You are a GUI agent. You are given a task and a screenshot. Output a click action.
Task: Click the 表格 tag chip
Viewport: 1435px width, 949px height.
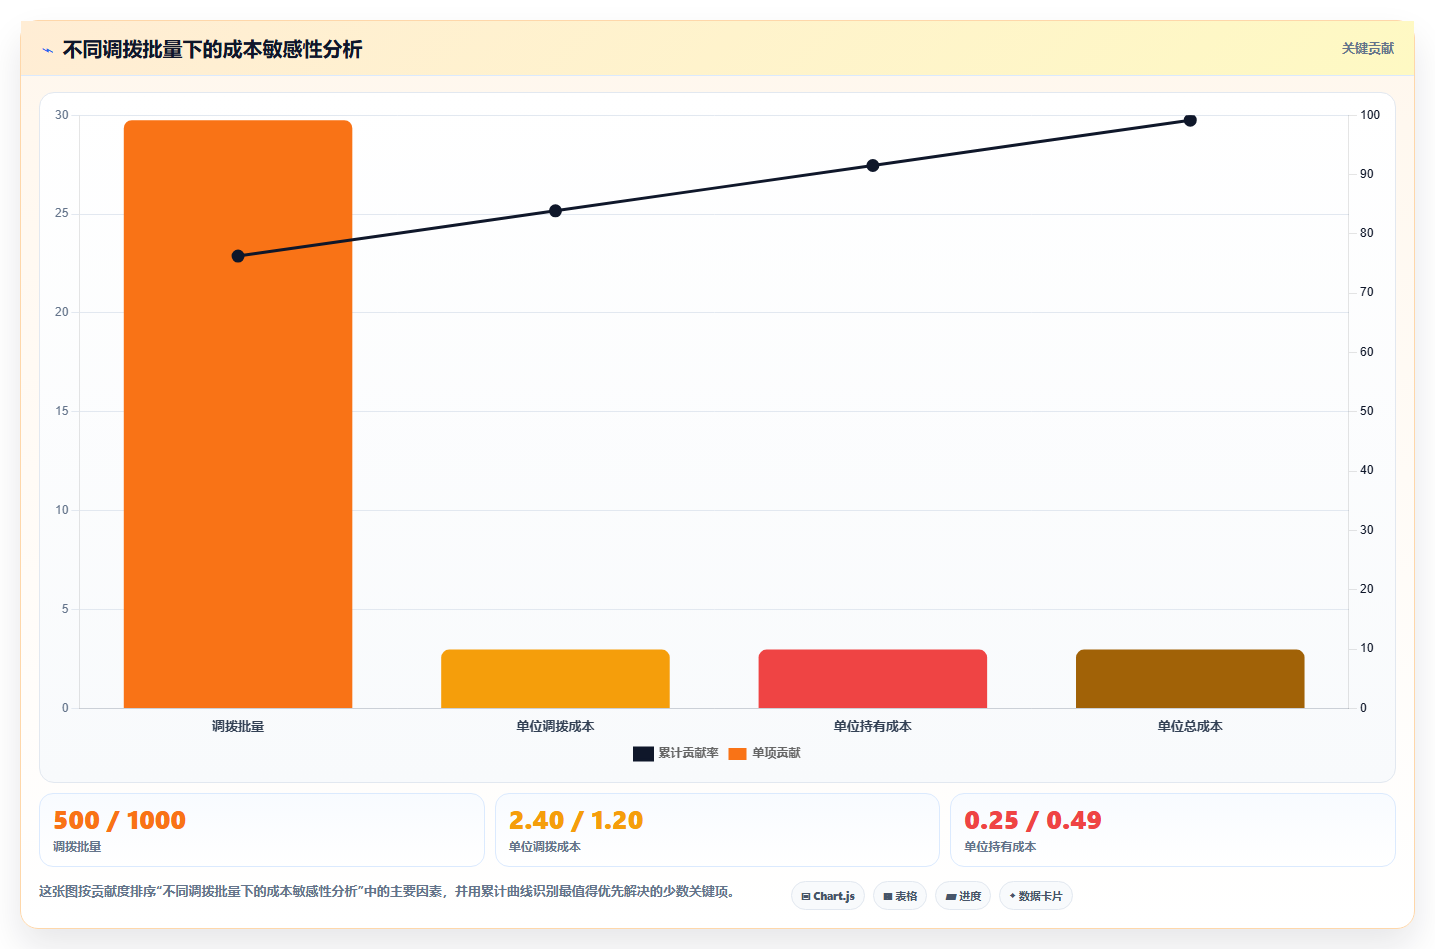900,896
